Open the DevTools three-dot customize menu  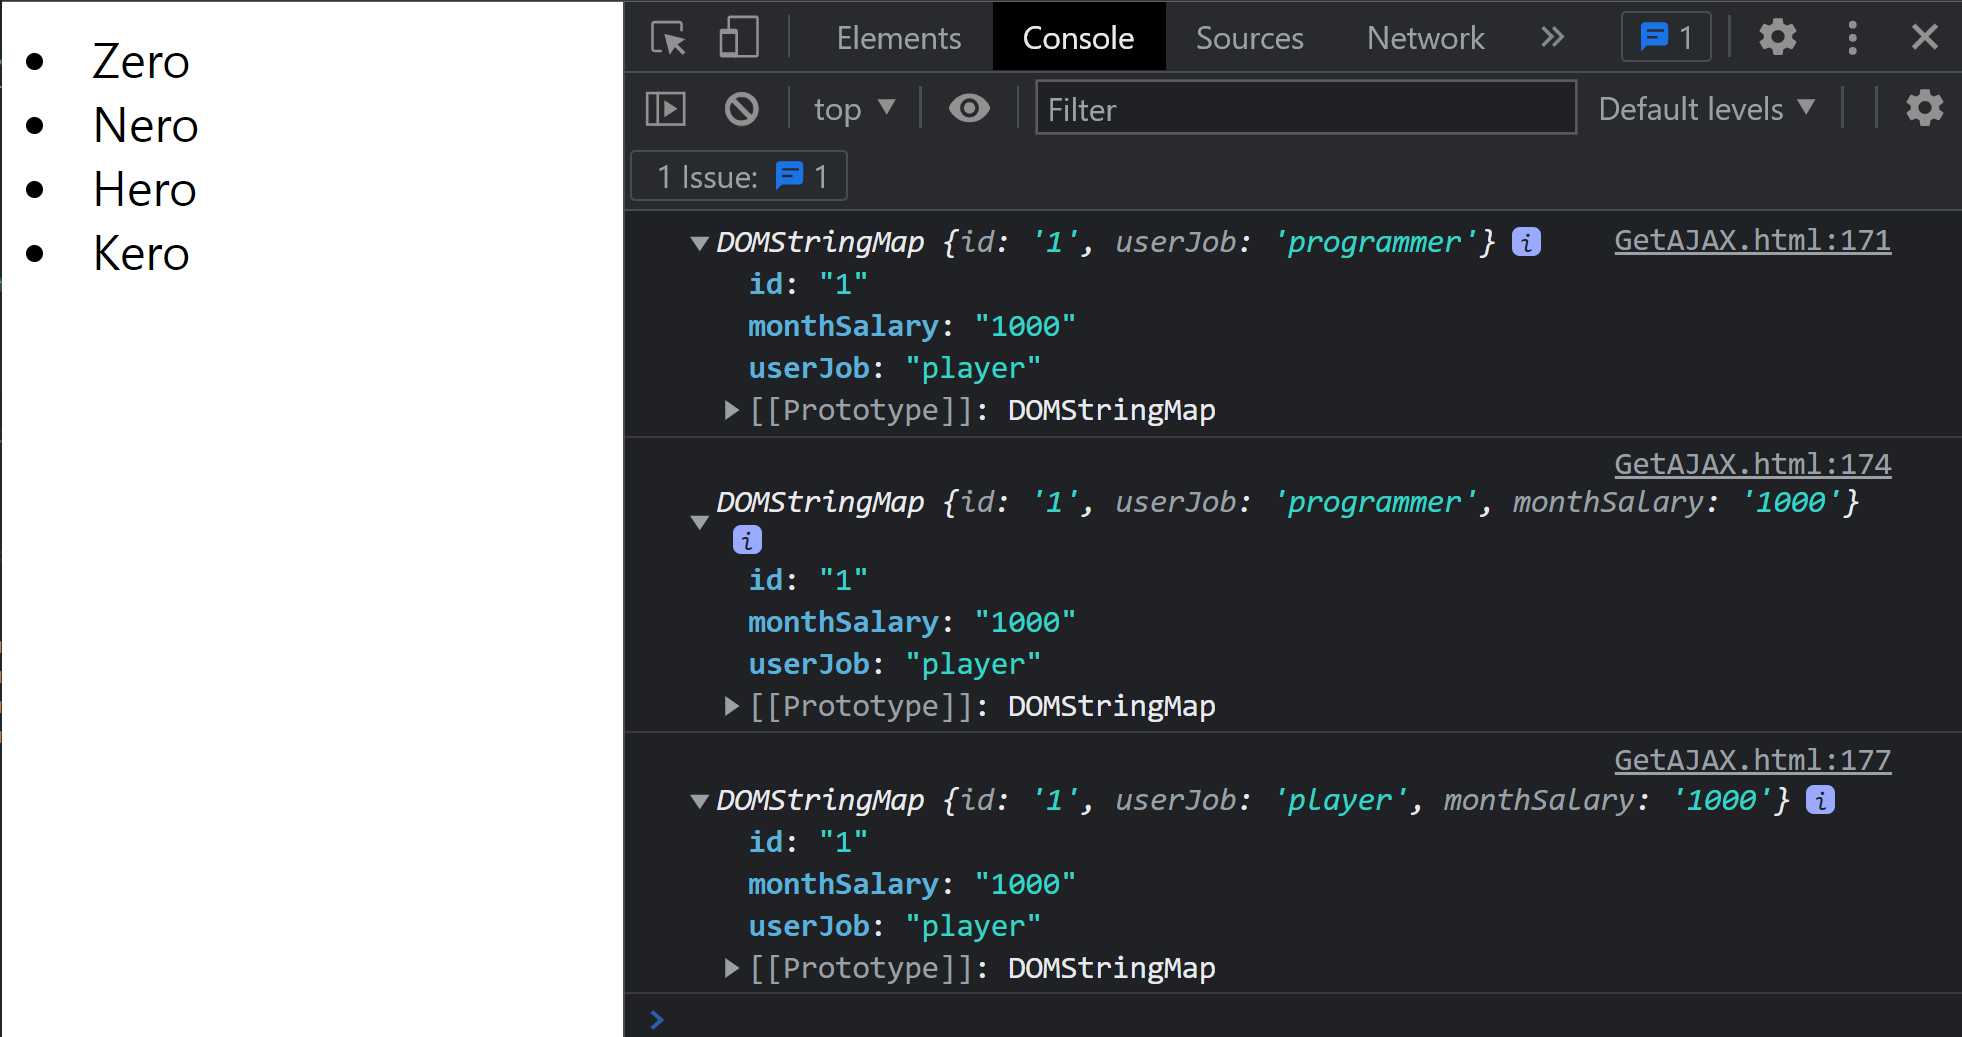1852,38
